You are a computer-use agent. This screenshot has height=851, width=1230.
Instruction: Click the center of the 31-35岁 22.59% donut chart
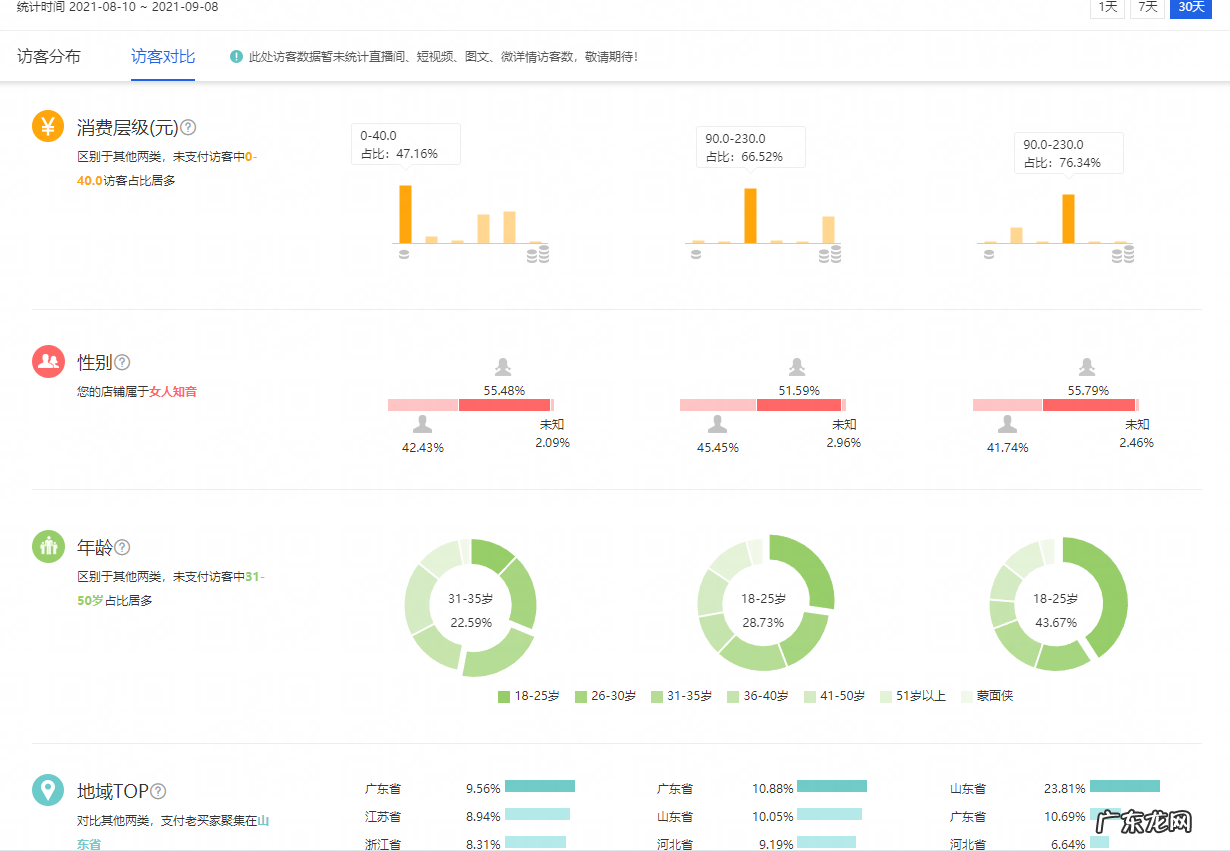pyautogui.click(x=470, y=609)
